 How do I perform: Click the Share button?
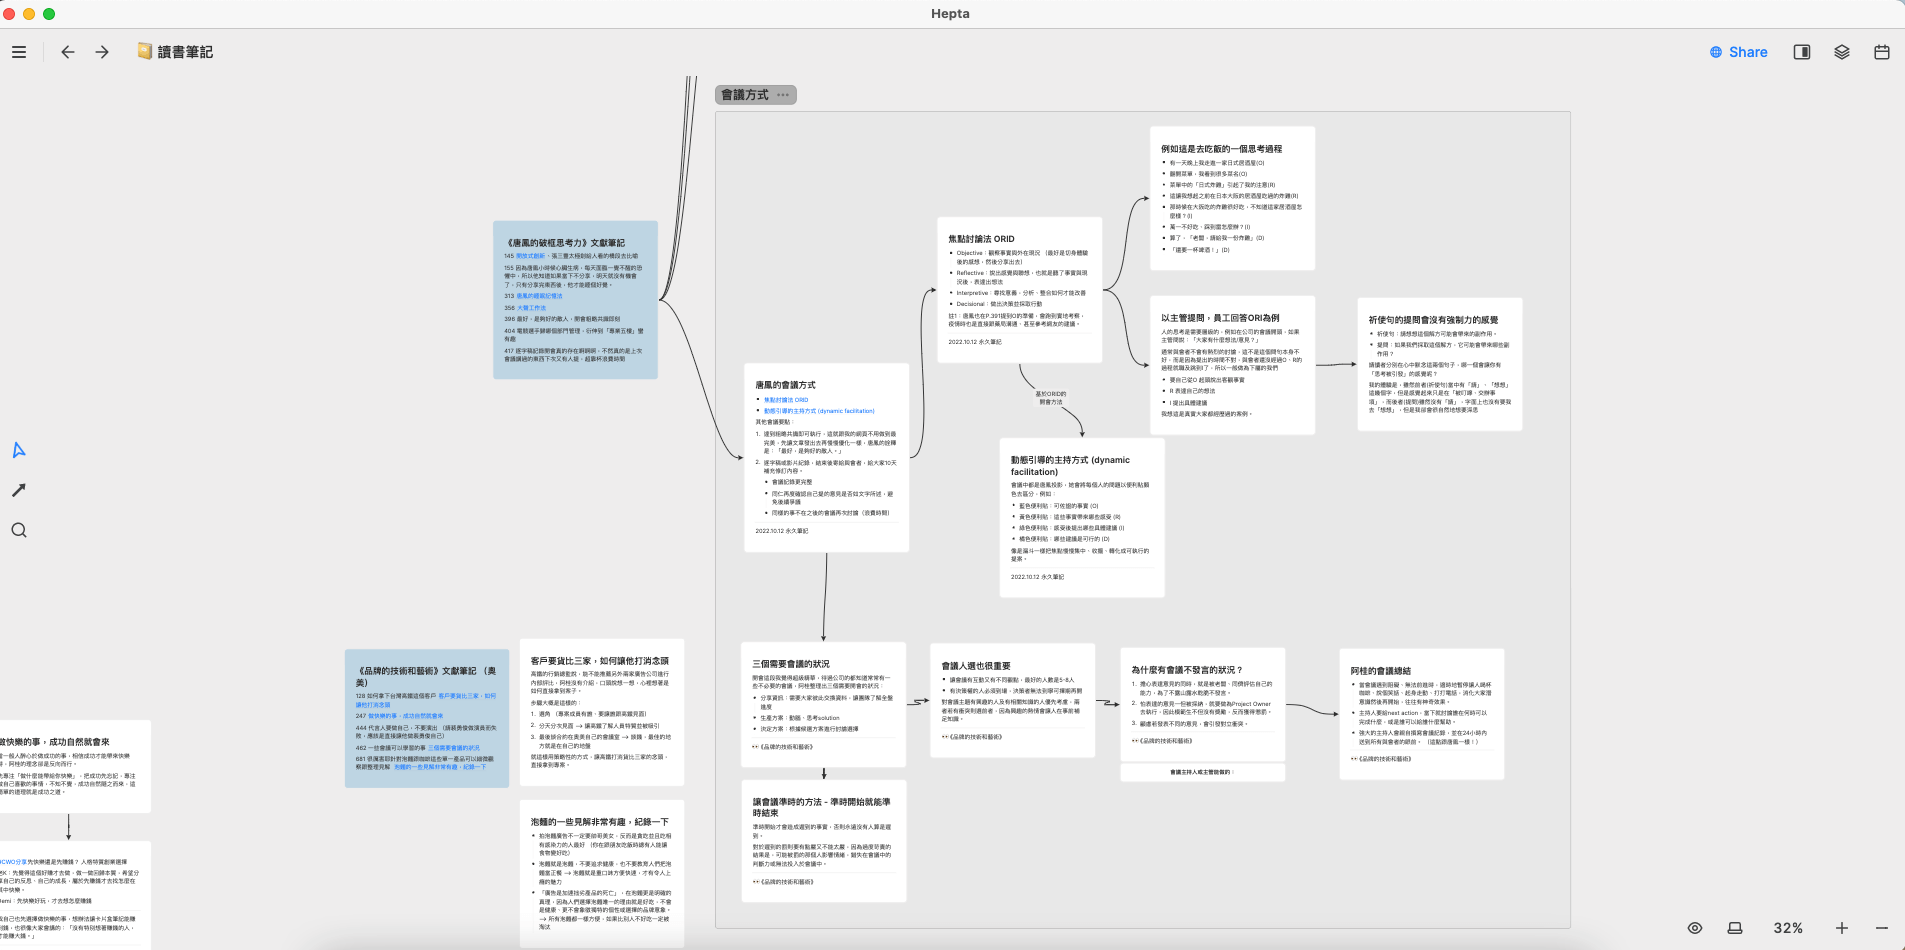[1738, 52]
